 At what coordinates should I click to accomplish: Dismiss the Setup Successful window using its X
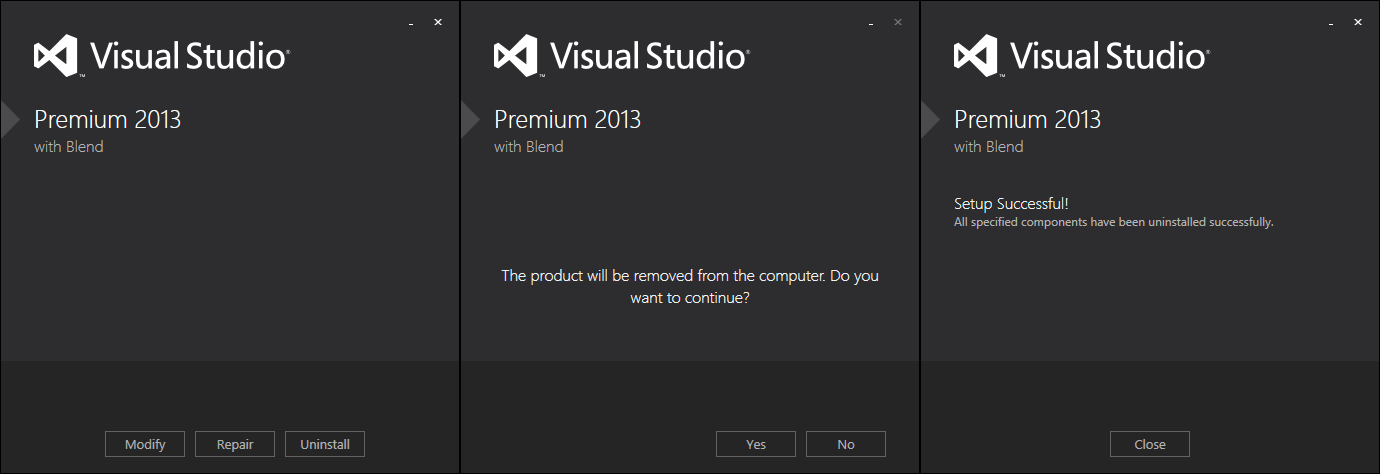[1358, 22]
